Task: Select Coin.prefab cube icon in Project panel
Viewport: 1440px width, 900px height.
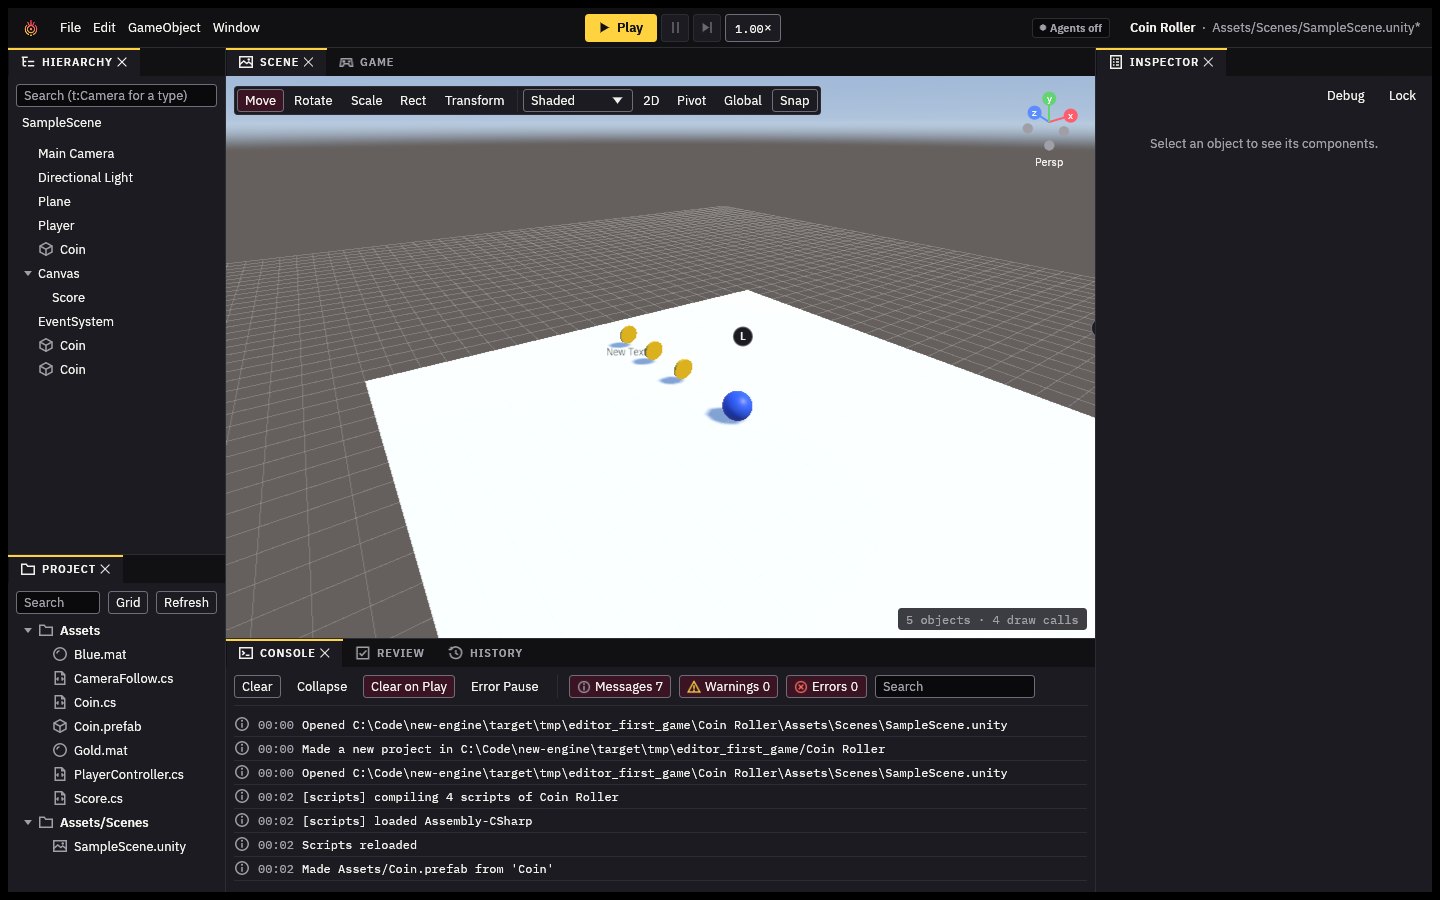Action: pos(60,726)
